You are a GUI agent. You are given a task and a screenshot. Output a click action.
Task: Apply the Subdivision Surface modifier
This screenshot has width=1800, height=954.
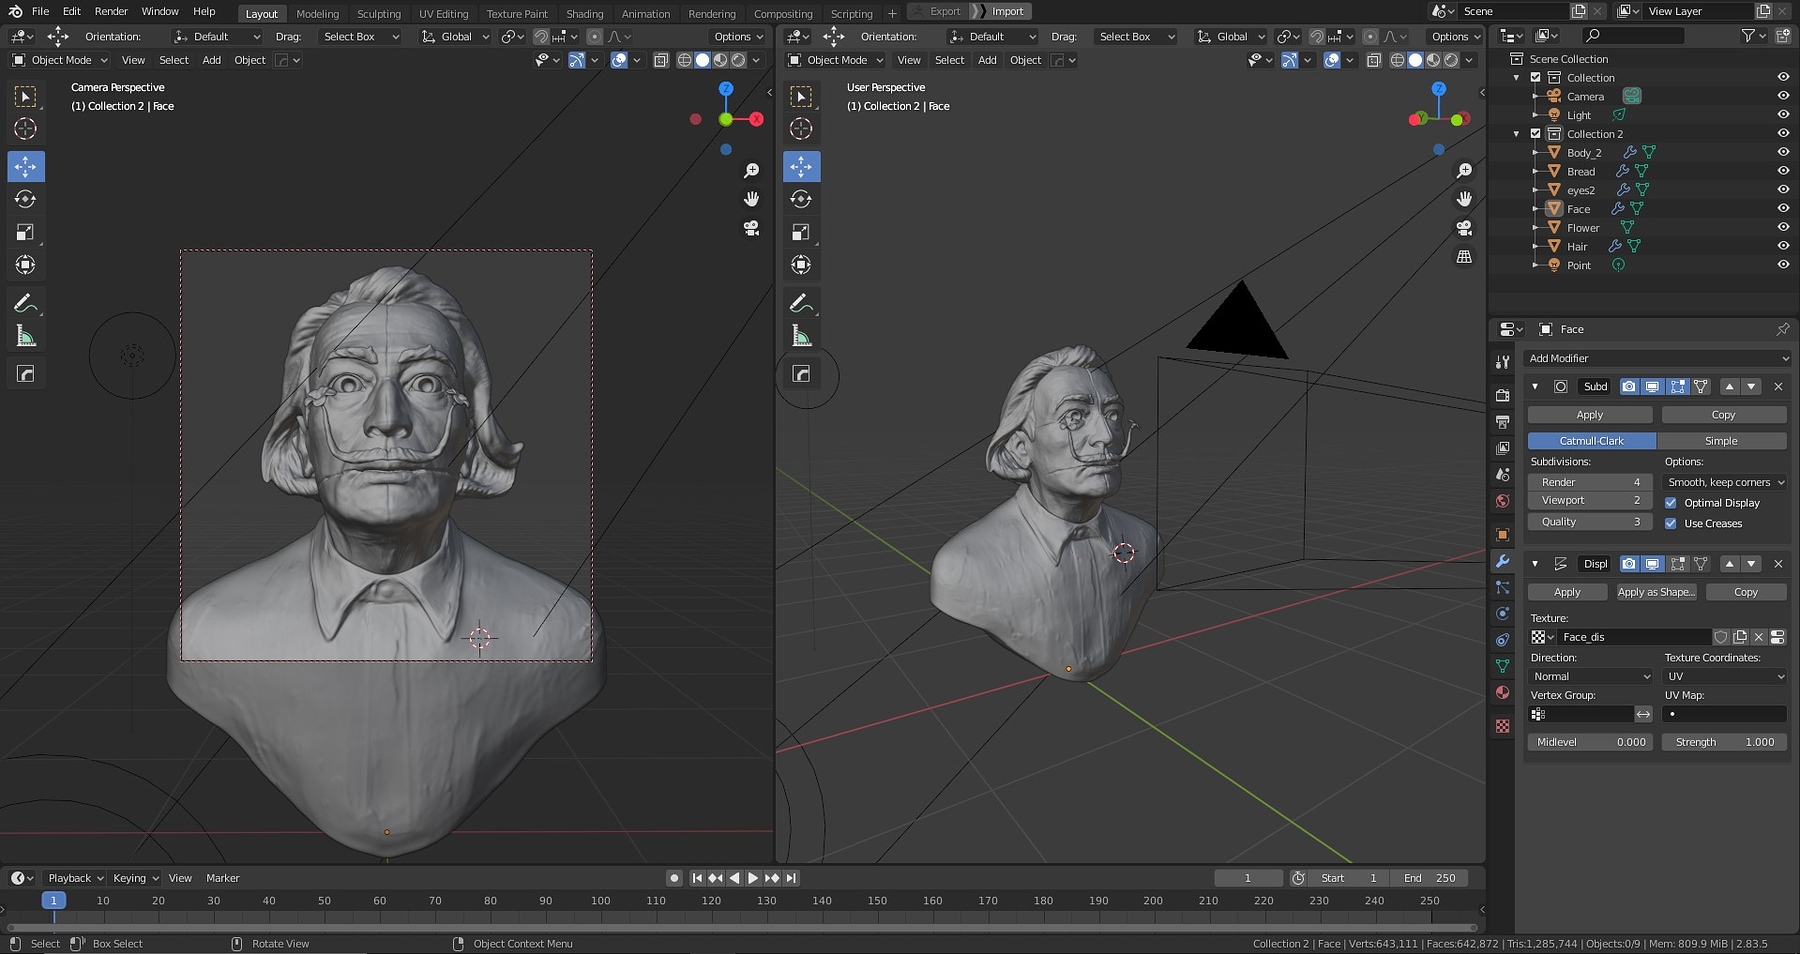click(x=1589, y=414)
